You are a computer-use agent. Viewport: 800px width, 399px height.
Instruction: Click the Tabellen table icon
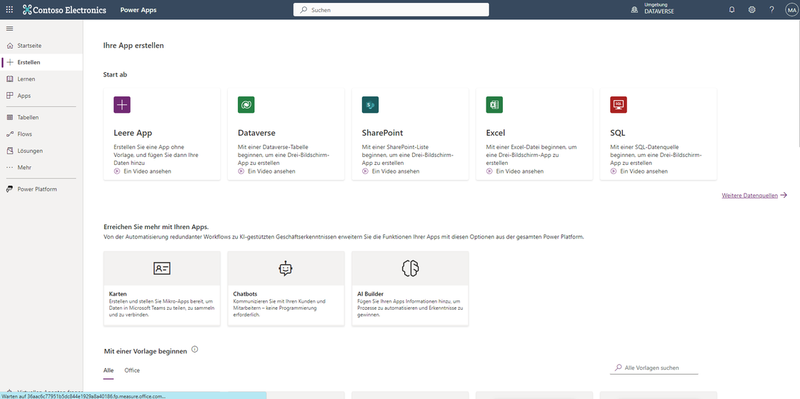[10, 117]
